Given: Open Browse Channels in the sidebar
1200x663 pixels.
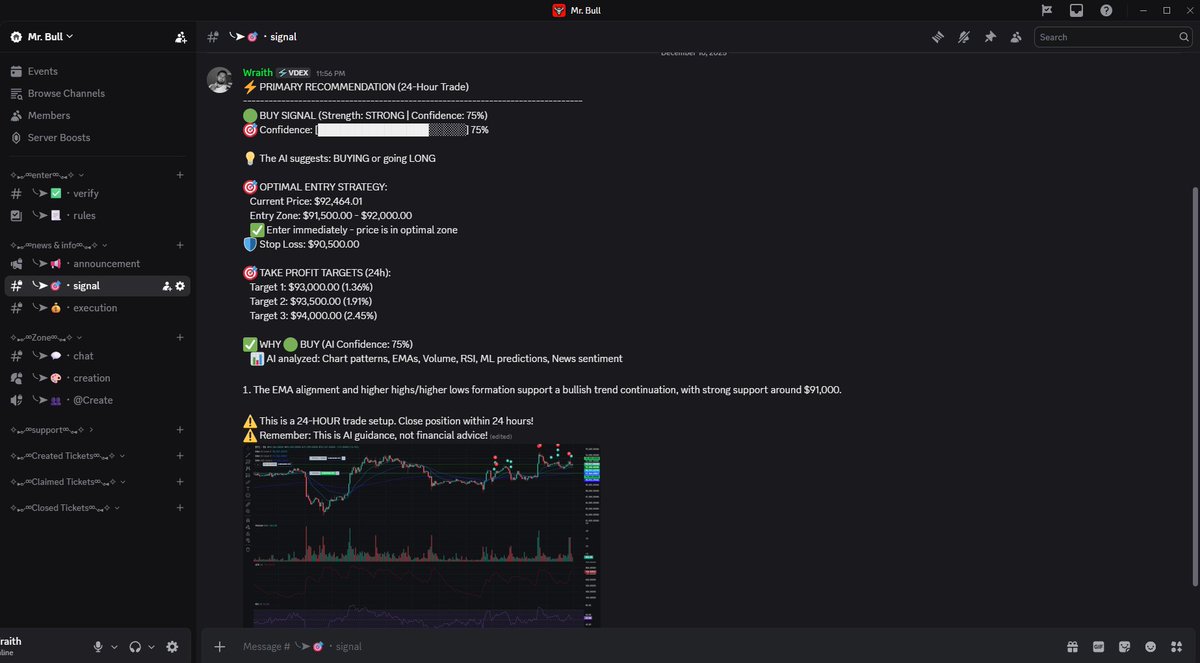Looking at the screenshot, I should [98, 93].
